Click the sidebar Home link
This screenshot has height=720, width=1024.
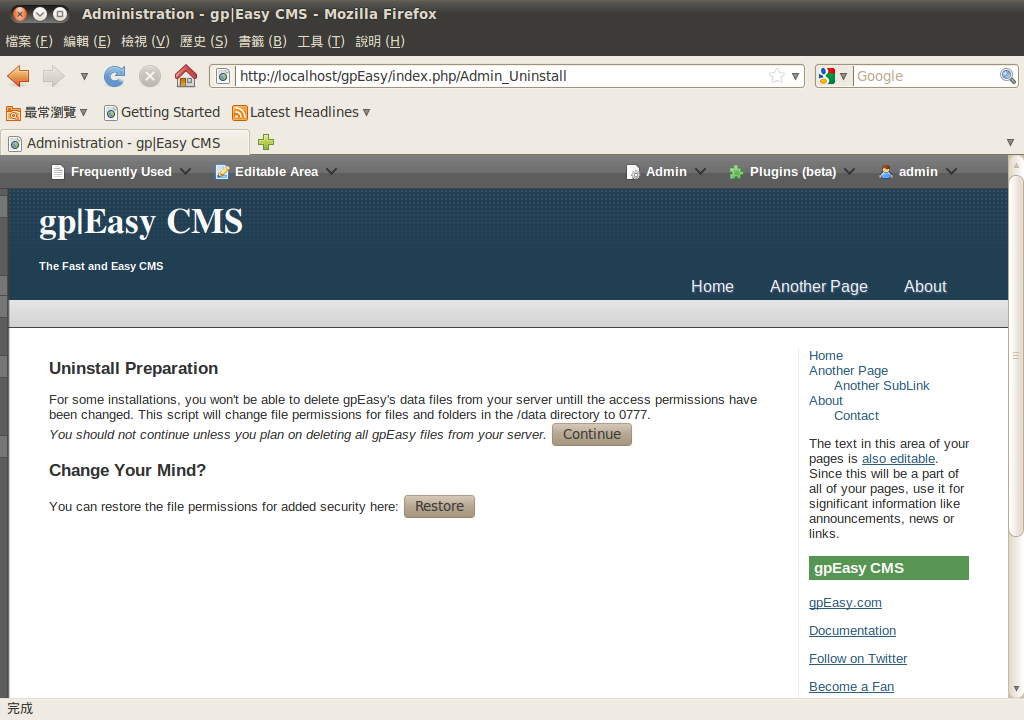click(x=825, y=355)
